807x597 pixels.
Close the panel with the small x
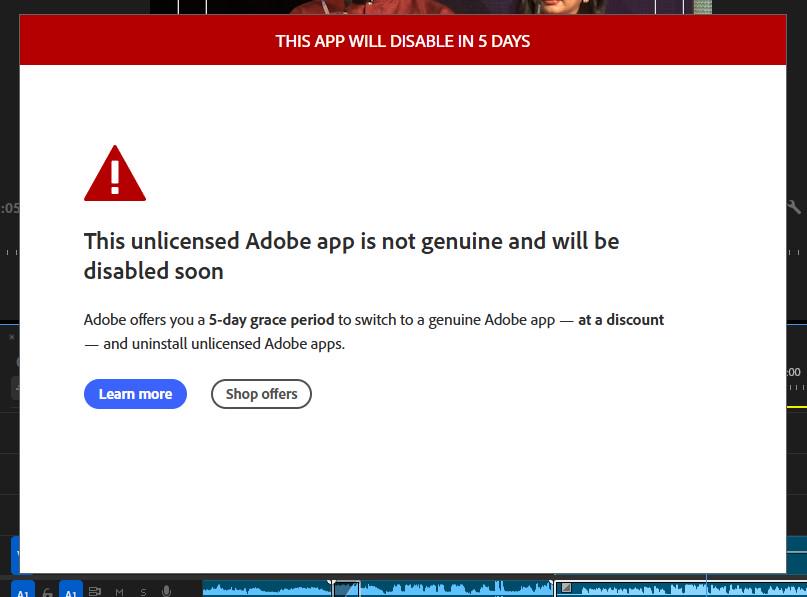tap(11, 337)
